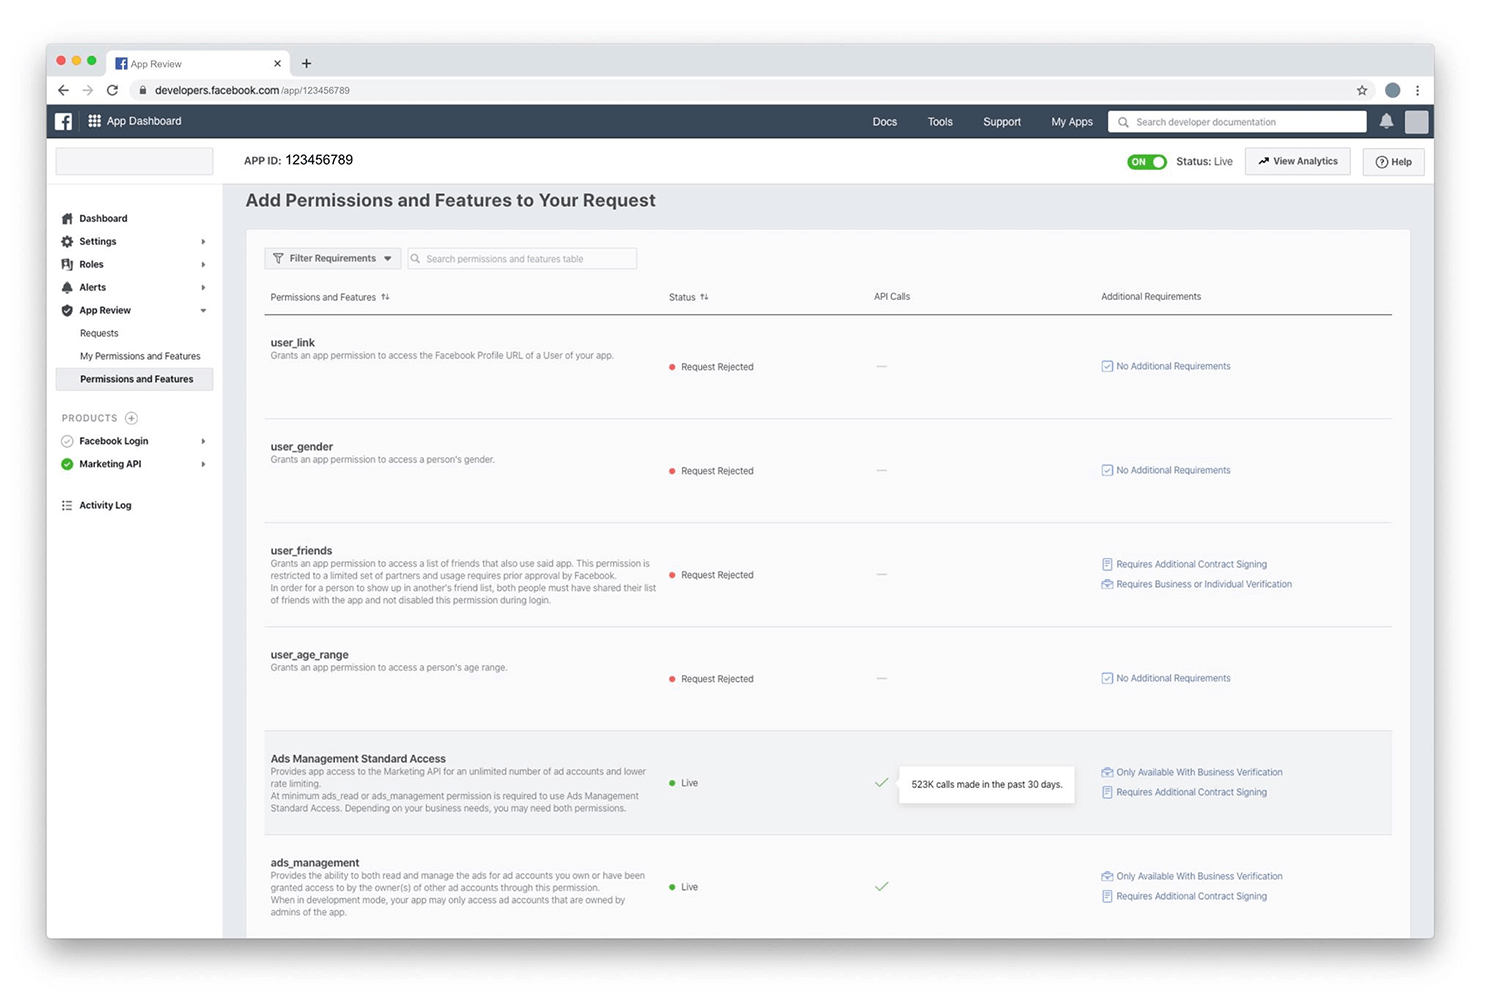Open the Docs menu in the navbar

click(884, 121)
